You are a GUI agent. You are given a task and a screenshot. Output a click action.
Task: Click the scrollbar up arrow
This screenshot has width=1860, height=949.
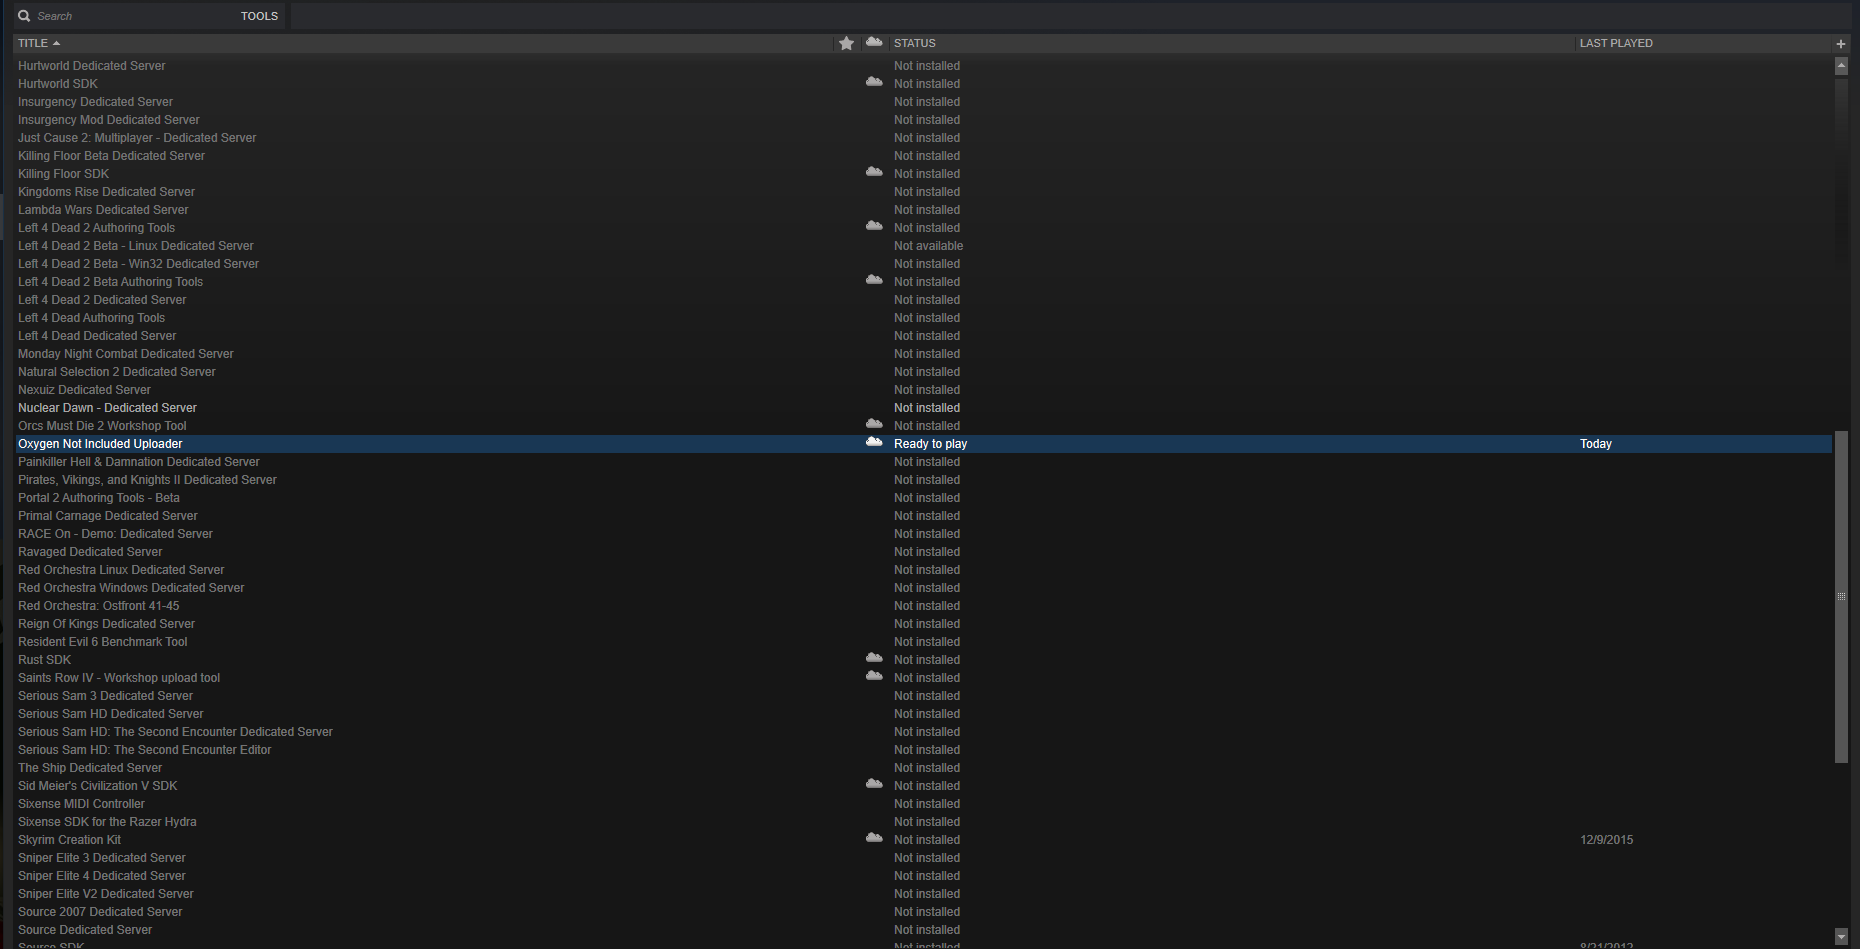(1841, 66)
